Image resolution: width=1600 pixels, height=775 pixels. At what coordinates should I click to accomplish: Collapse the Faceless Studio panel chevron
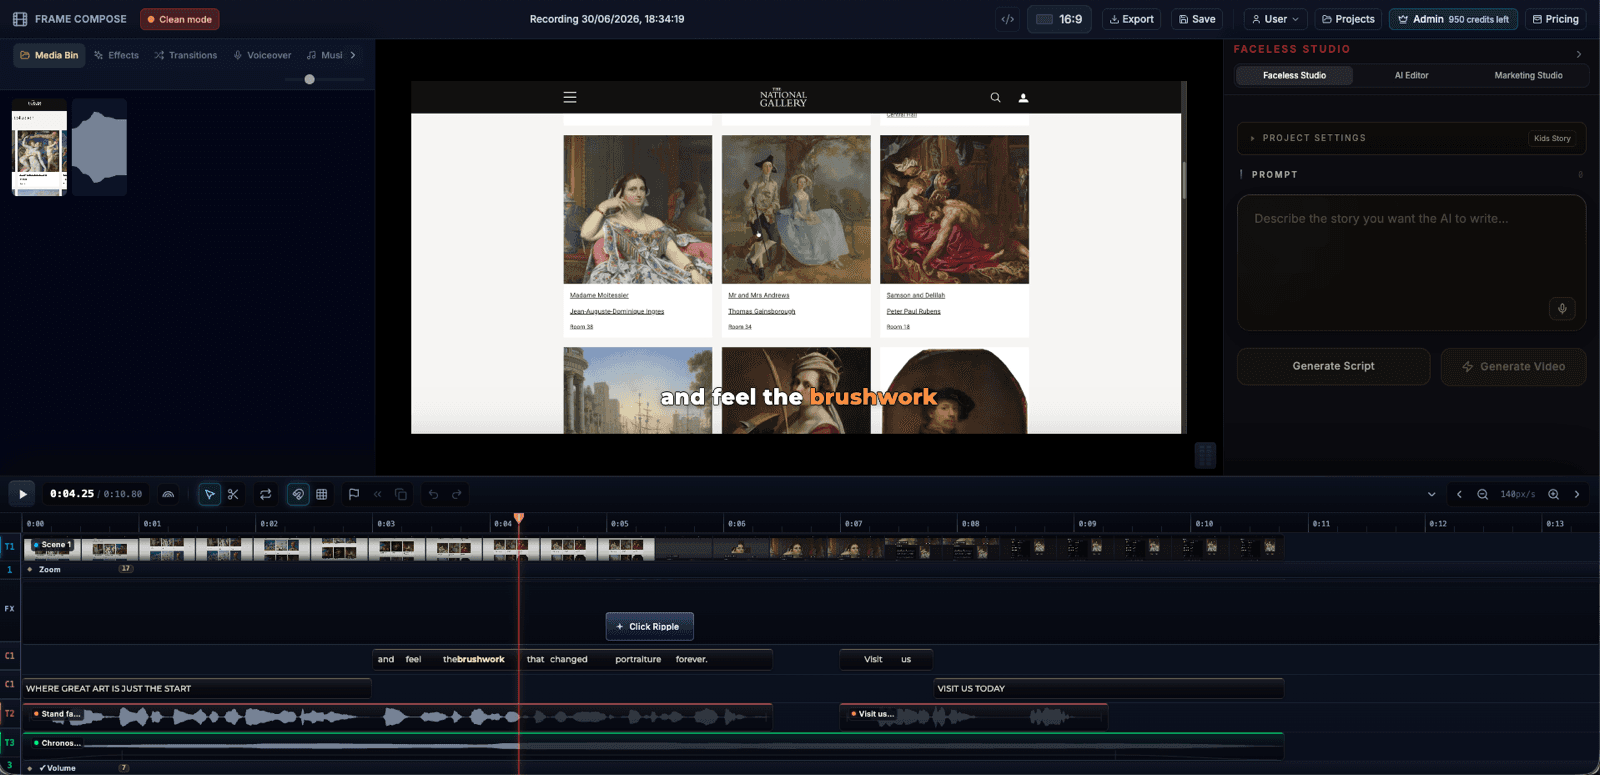(1579, 54)
